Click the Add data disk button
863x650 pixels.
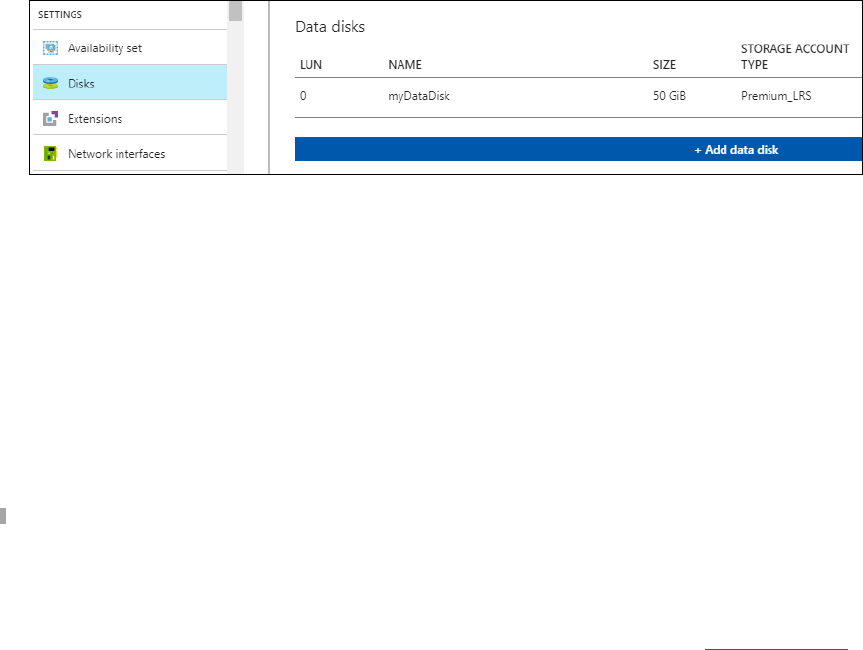pyautogui.click(x=578, y=149)
